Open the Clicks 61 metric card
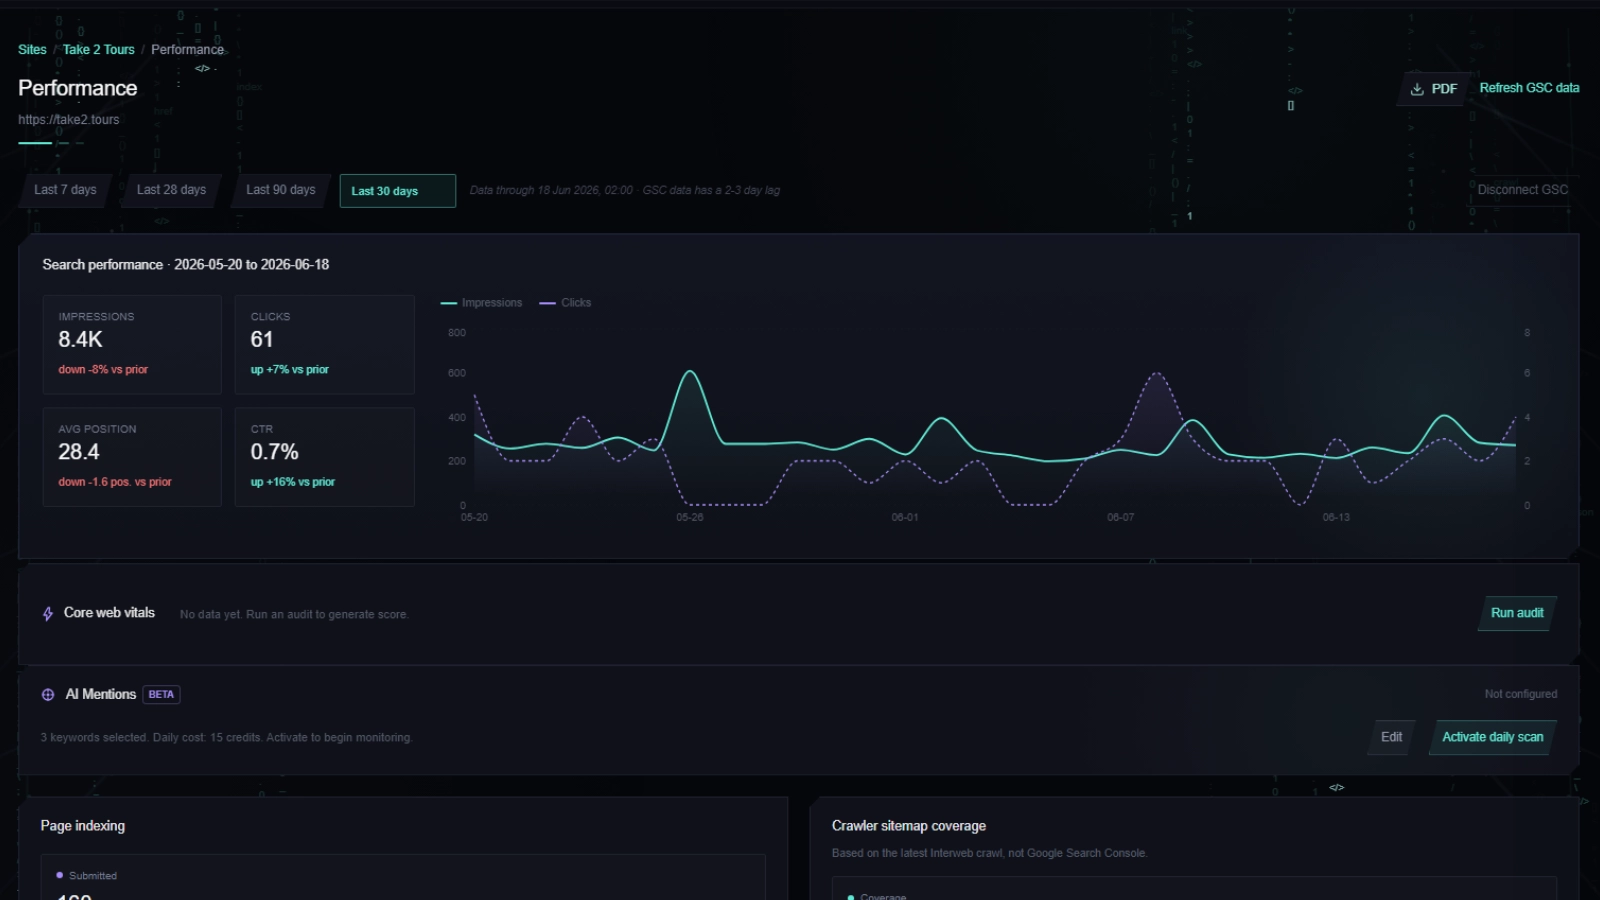The image size is (1600, 900). pos(324,344)
